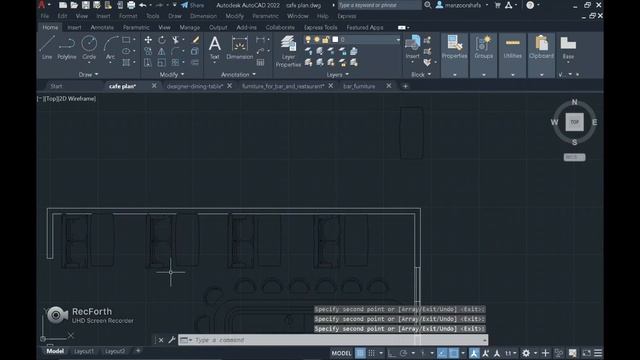The height and width of the screenshot is (360, 640).
Task: Select the Fillet tool
Action: click(176, 51)
